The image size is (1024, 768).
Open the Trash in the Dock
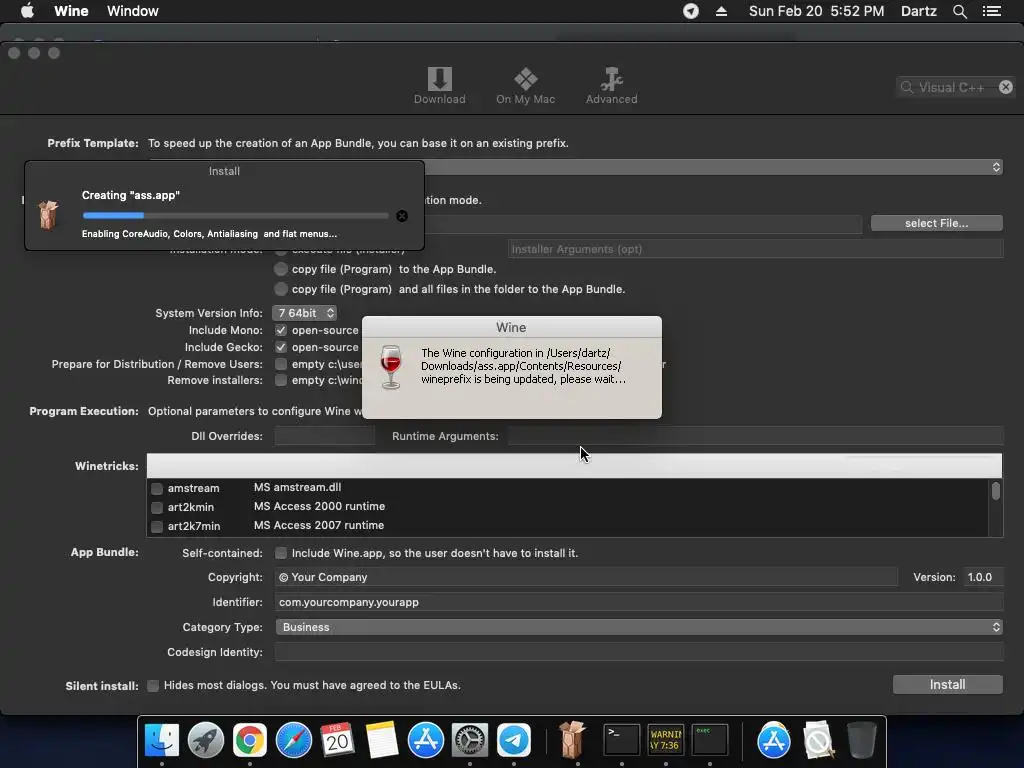click(861, 740)
